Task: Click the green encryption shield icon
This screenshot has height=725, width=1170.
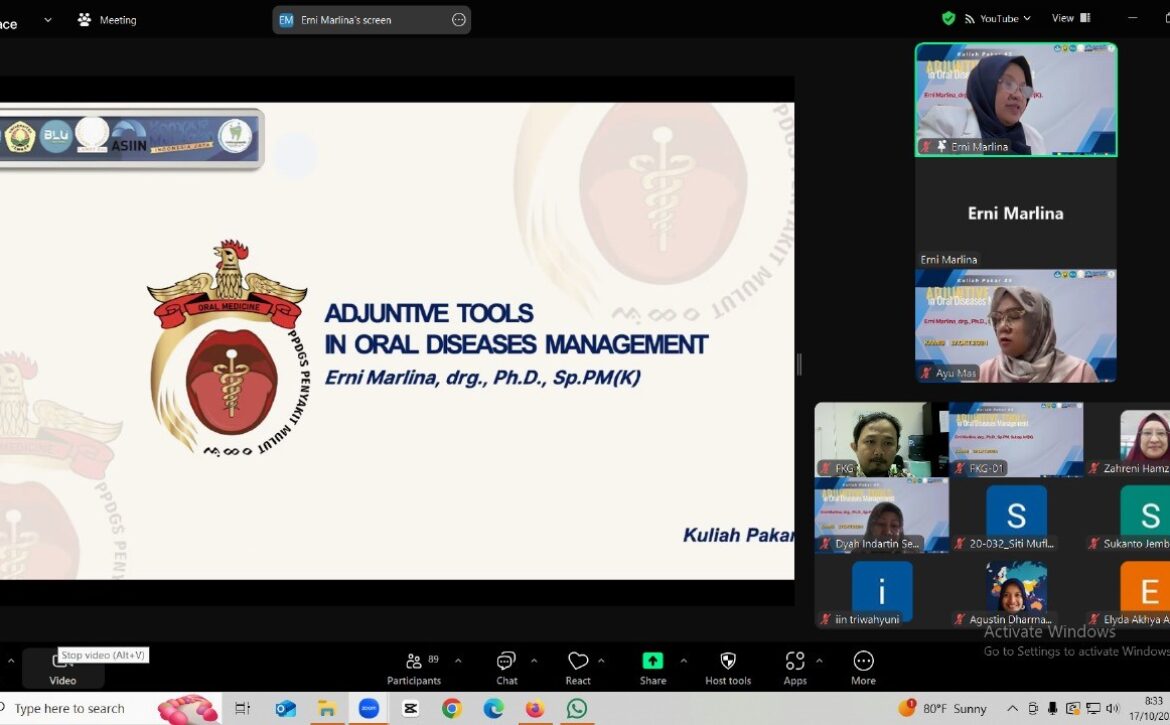Action: pos(948,19)
